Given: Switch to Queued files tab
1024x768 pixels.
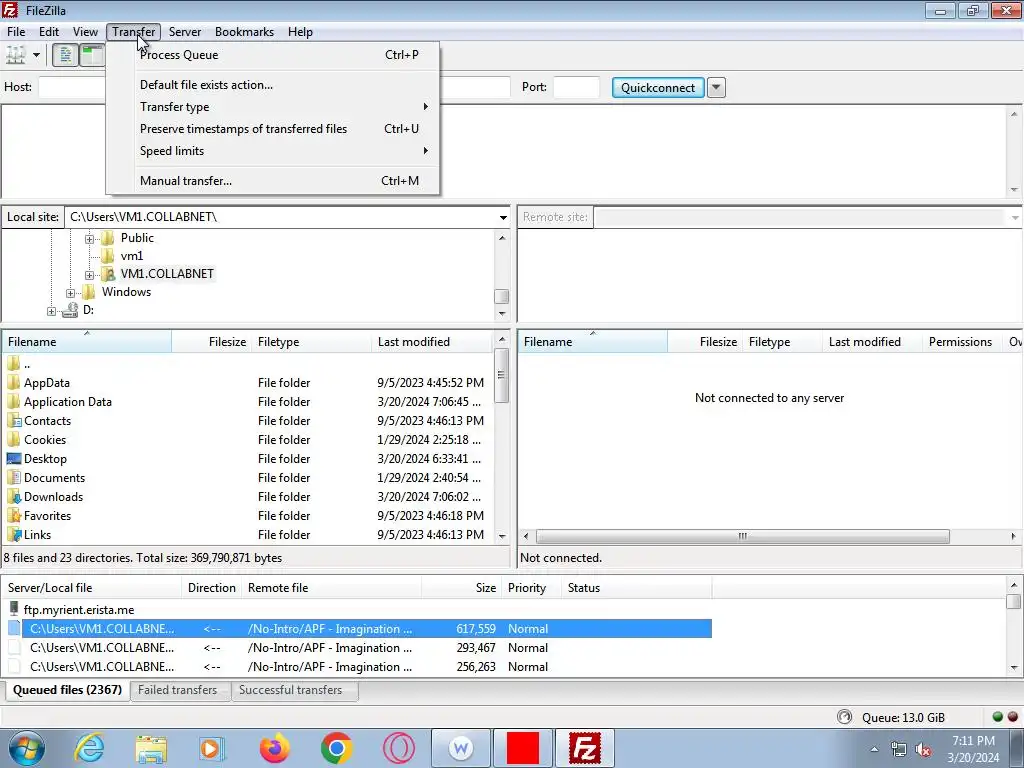Looking at the screenshot, I should pos(67,690).
